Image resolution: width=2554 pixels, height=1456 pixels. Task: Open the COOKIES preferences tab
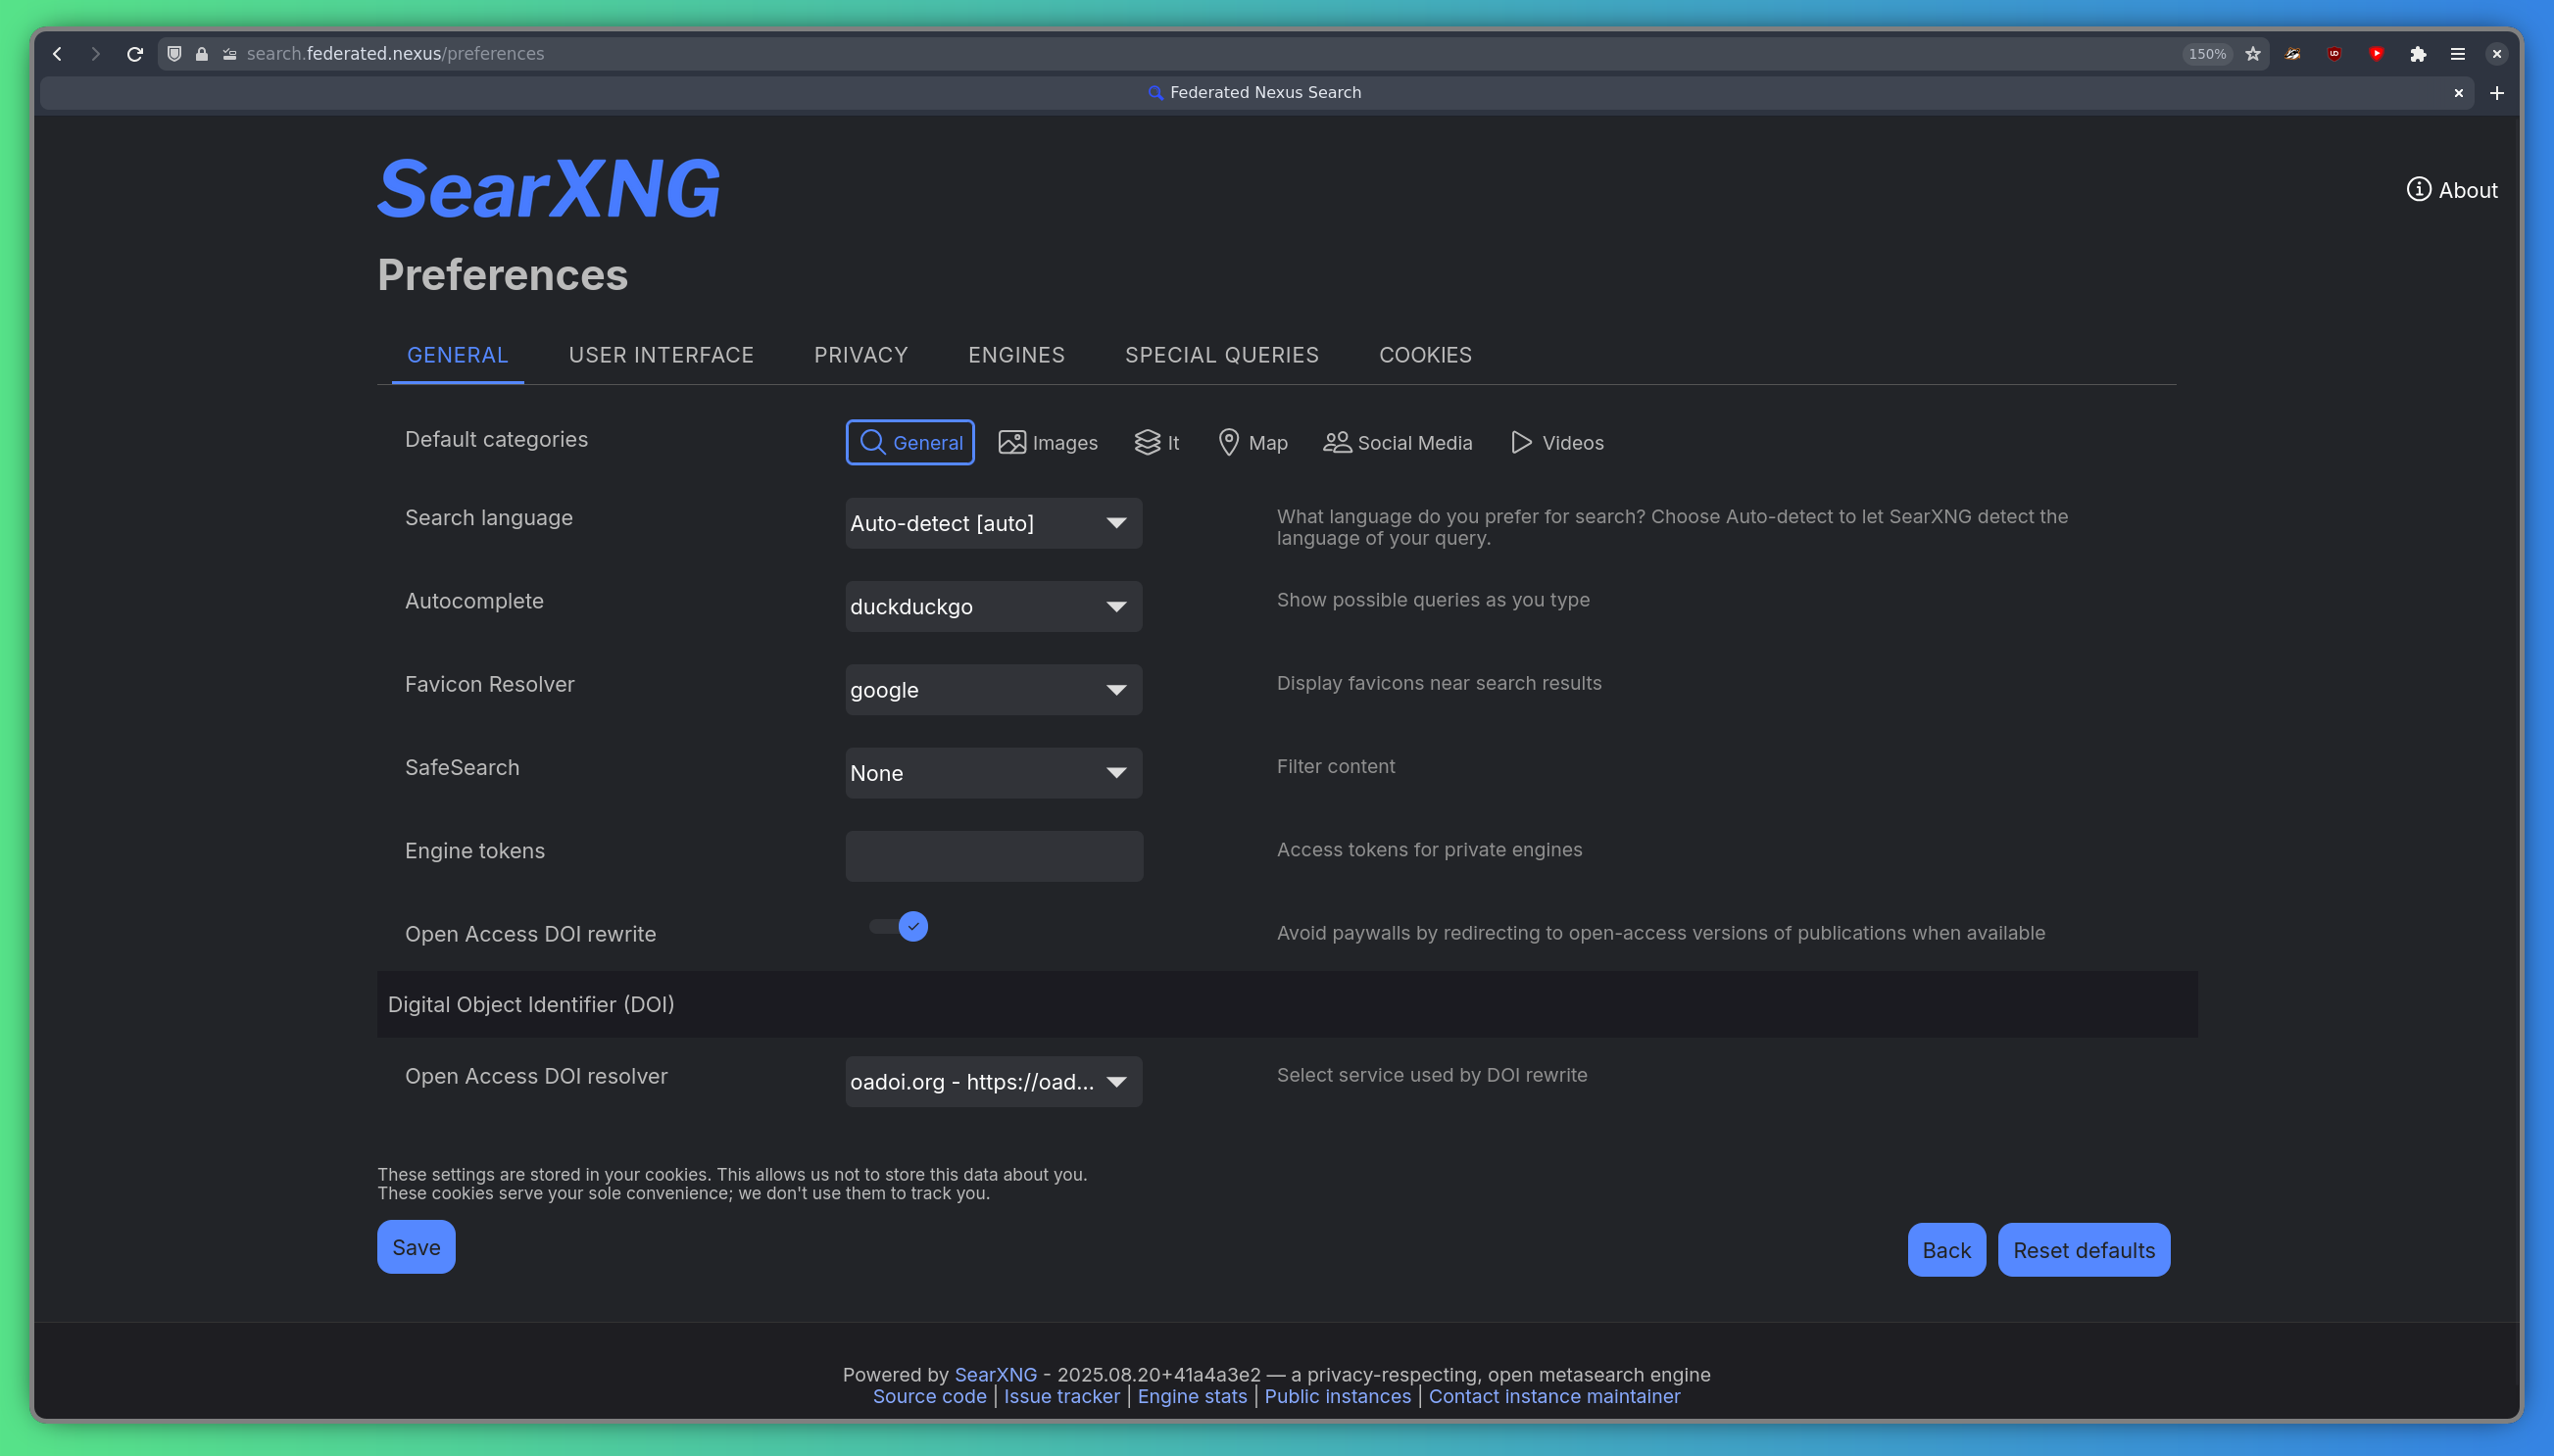point(1425,355)
